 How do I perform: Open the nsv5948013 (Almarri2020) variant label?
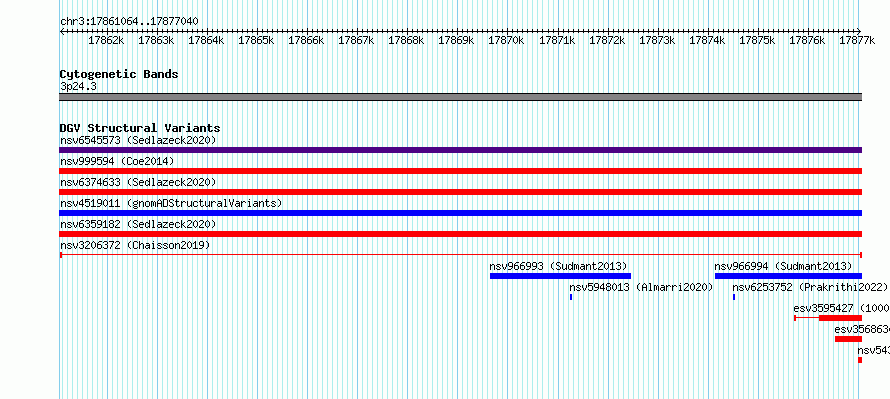[x=641, y=287]
